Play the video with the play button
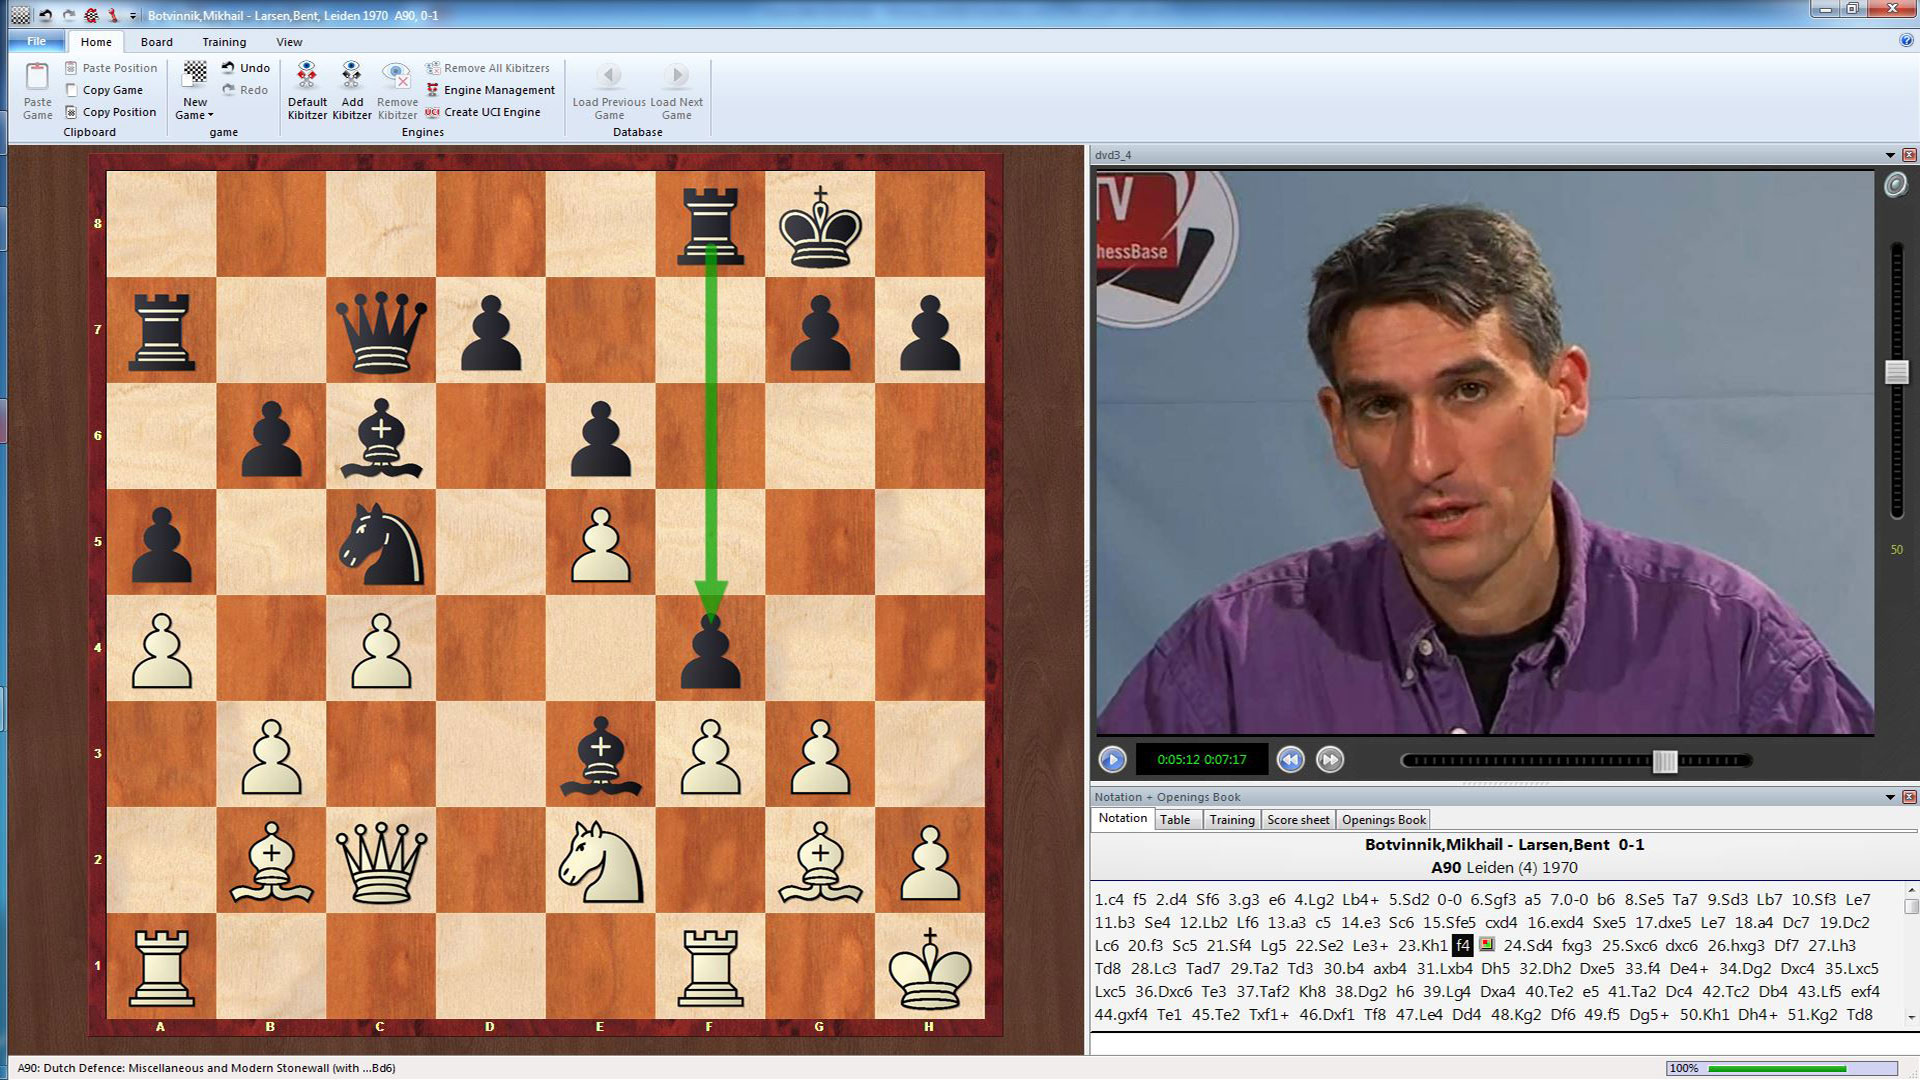The image size is (1920, 1080). [1113, 760]
